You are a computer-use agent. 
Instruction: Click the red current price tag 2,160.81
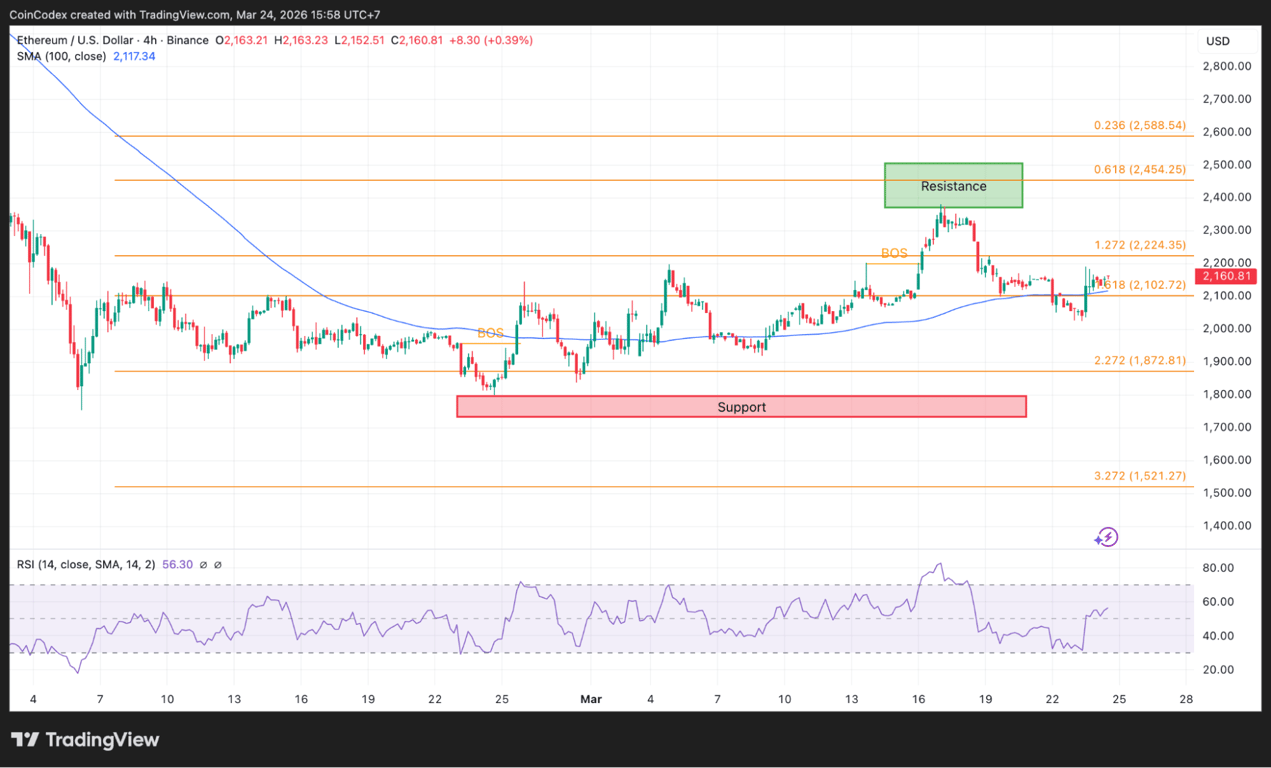(x=1226, y=275)
